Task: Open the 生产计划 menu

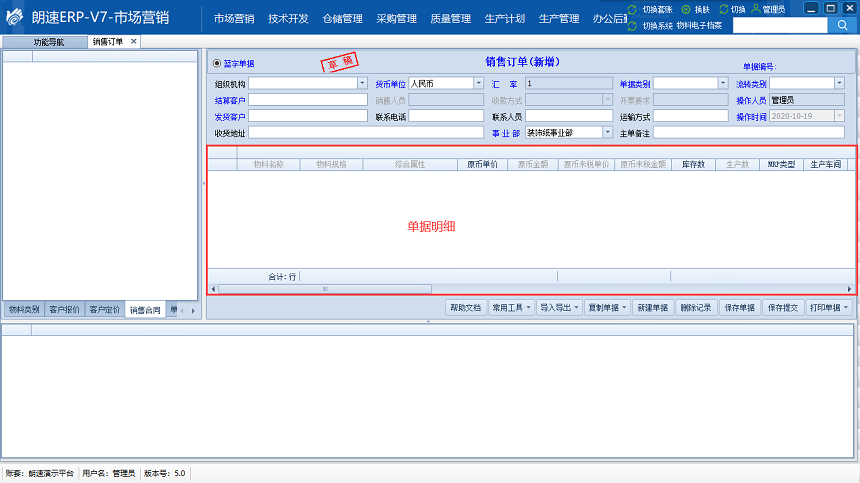Action: point(505,19)
